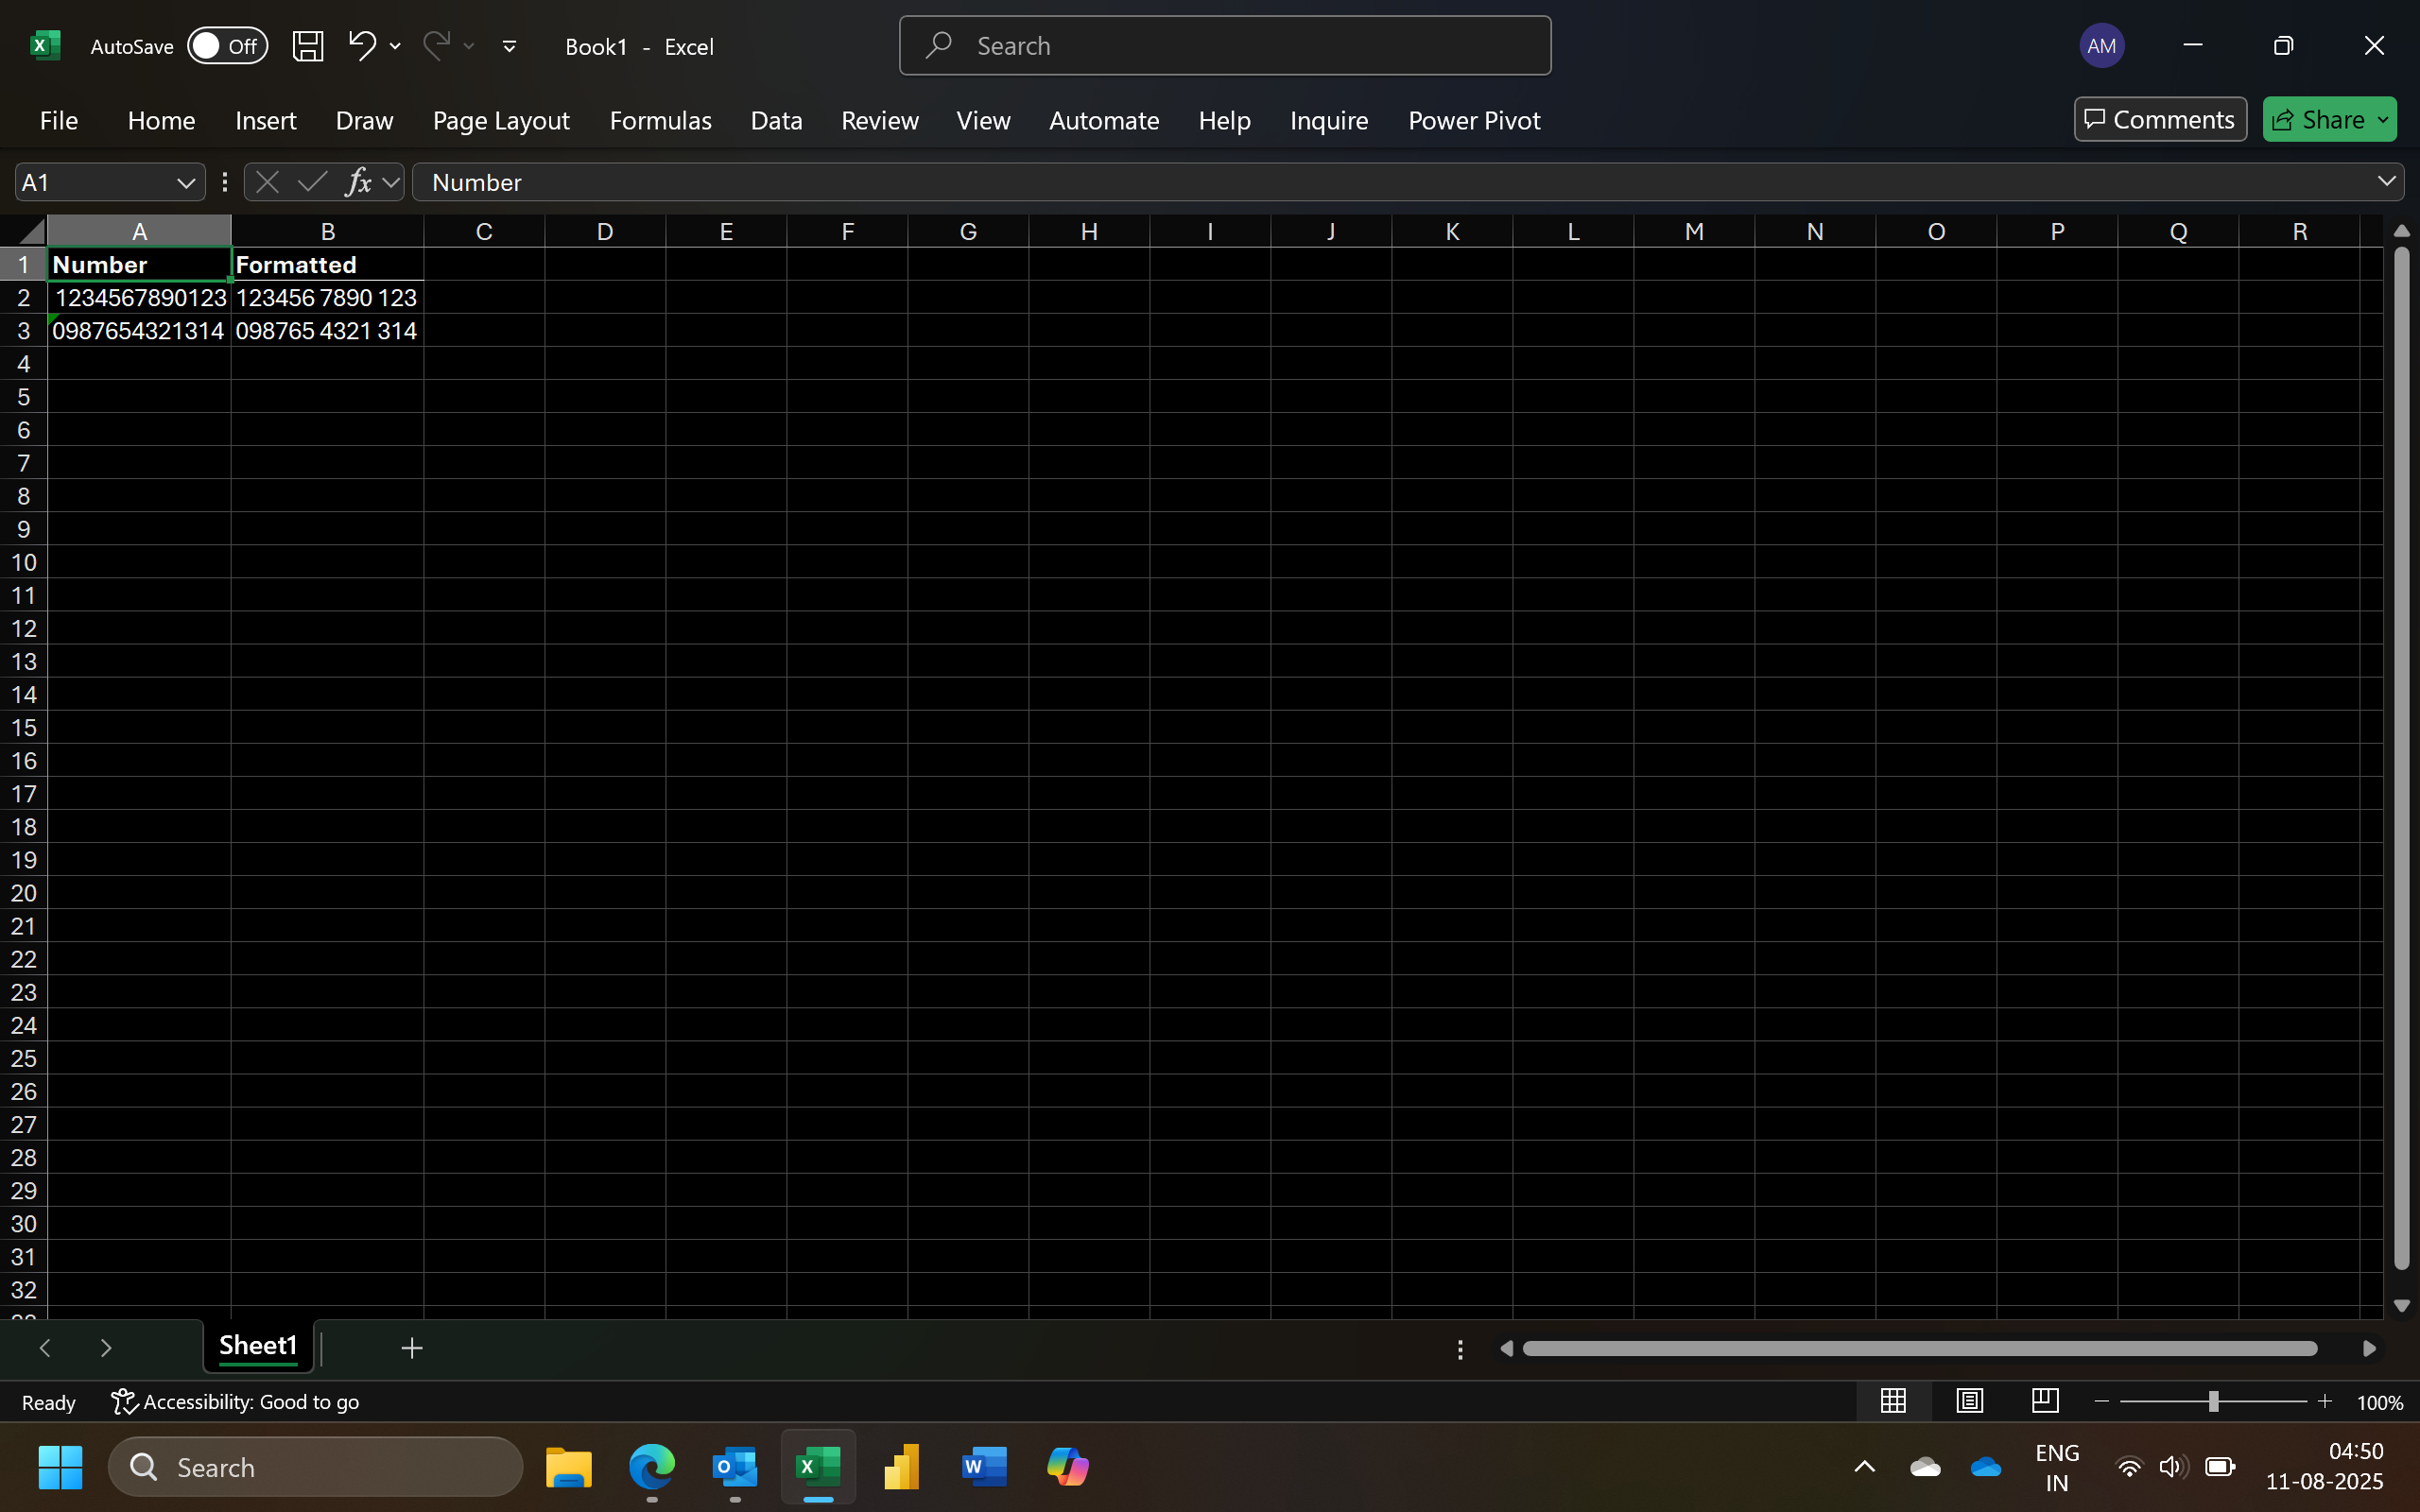Click the Cancel X formula icon
The image size is (2420, 1512).
[x=267, y=182]
